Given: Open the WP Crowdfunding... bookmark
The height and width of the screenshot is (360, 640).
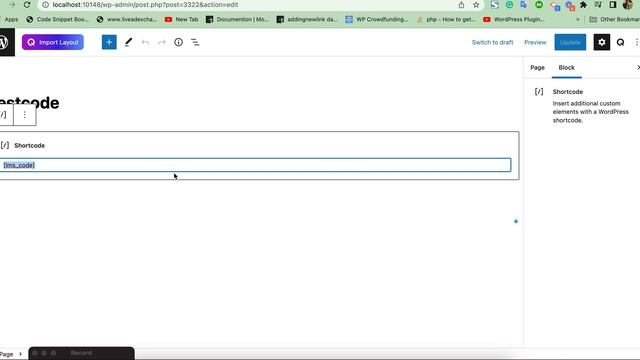Looking at the screenshot, I should click(376, 19).
